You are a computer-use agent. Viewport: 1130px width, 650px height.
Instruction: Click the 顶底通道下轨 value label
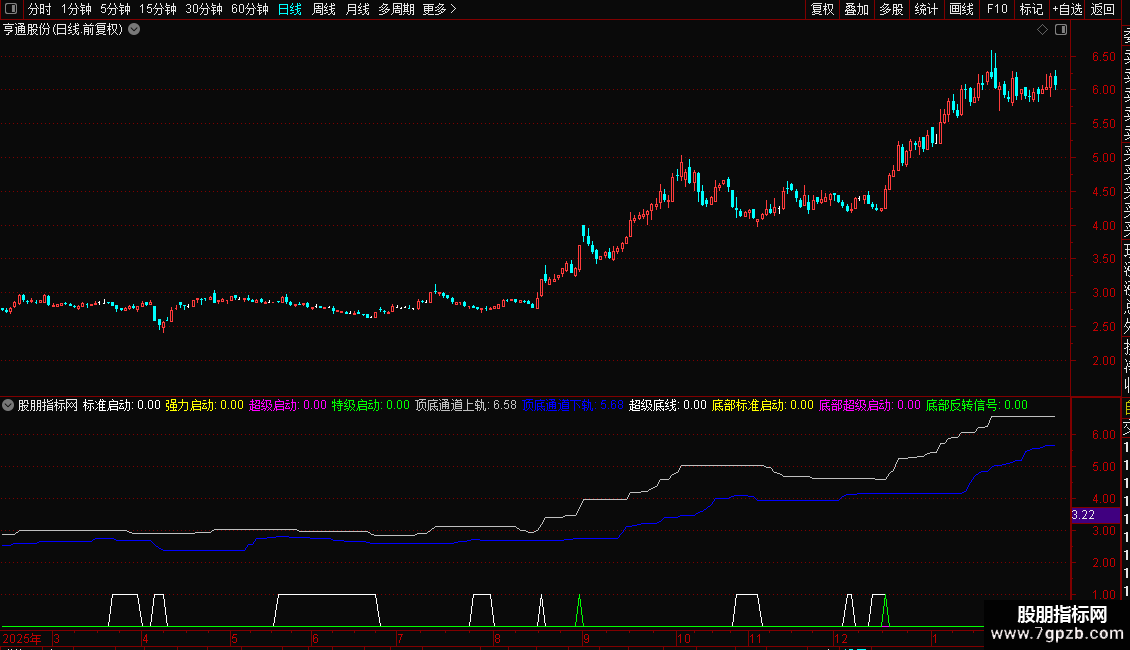point(573,405)
